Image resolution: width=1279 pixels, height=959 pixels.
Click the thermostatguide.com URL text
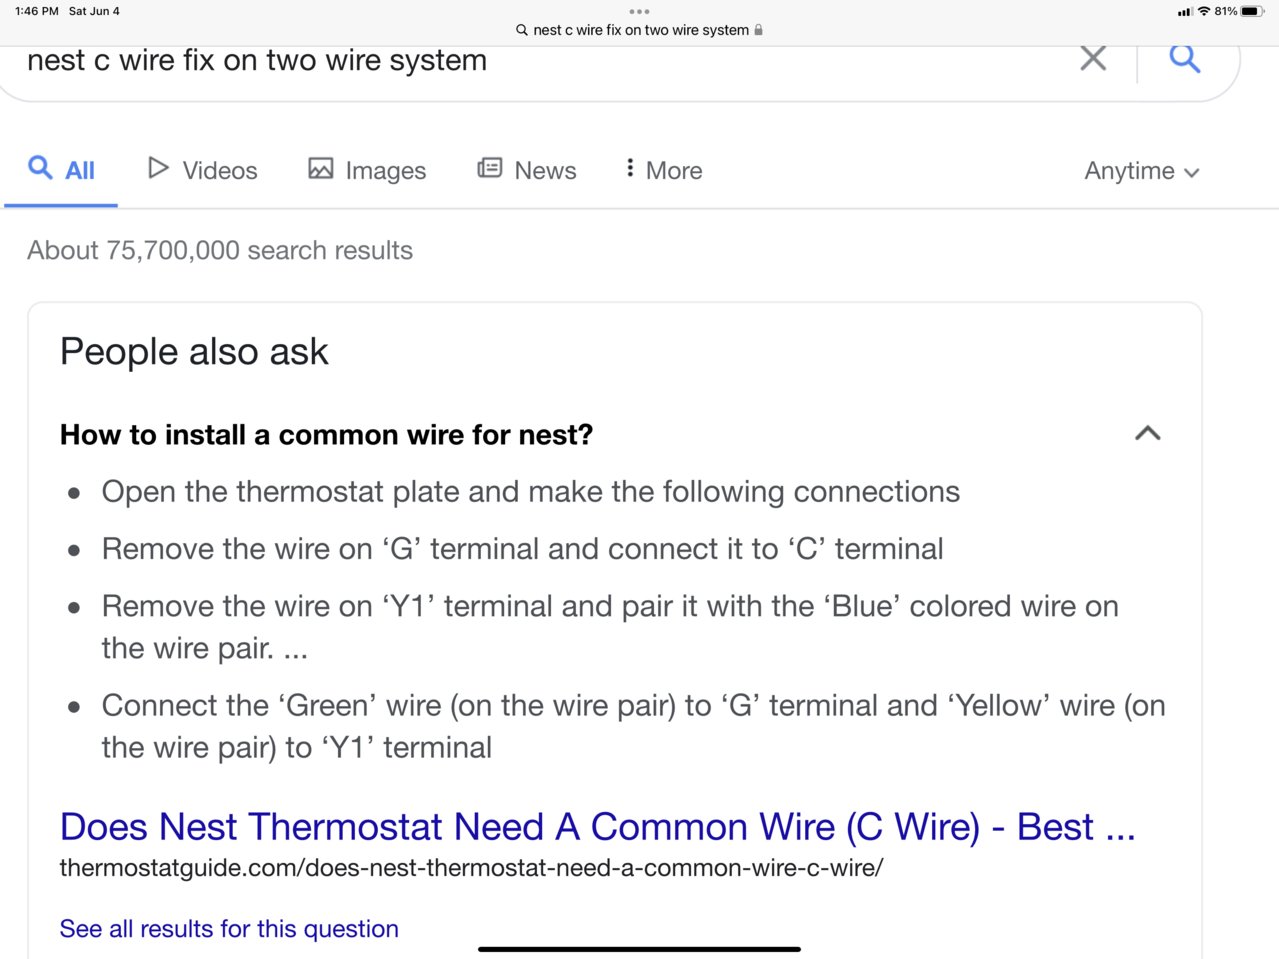coord(471,868)
